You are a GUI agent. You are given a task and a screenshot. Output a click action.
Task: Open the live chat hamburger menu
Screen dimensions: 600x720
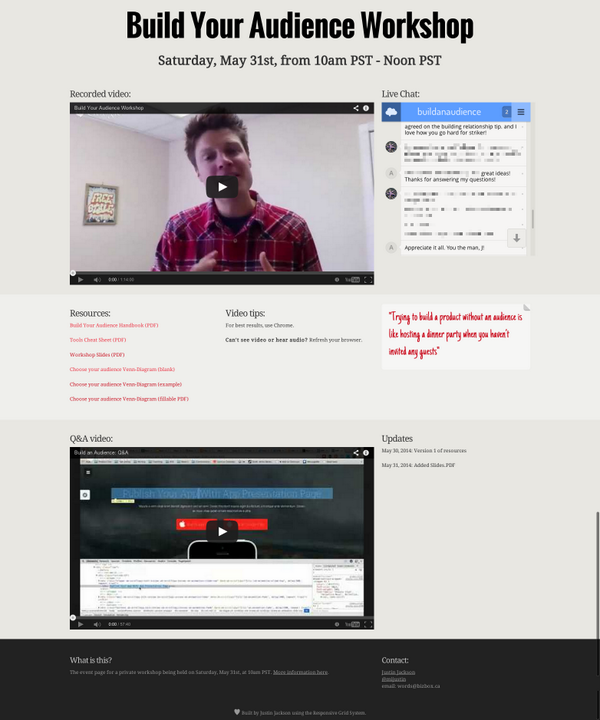[x=521, y=112]
